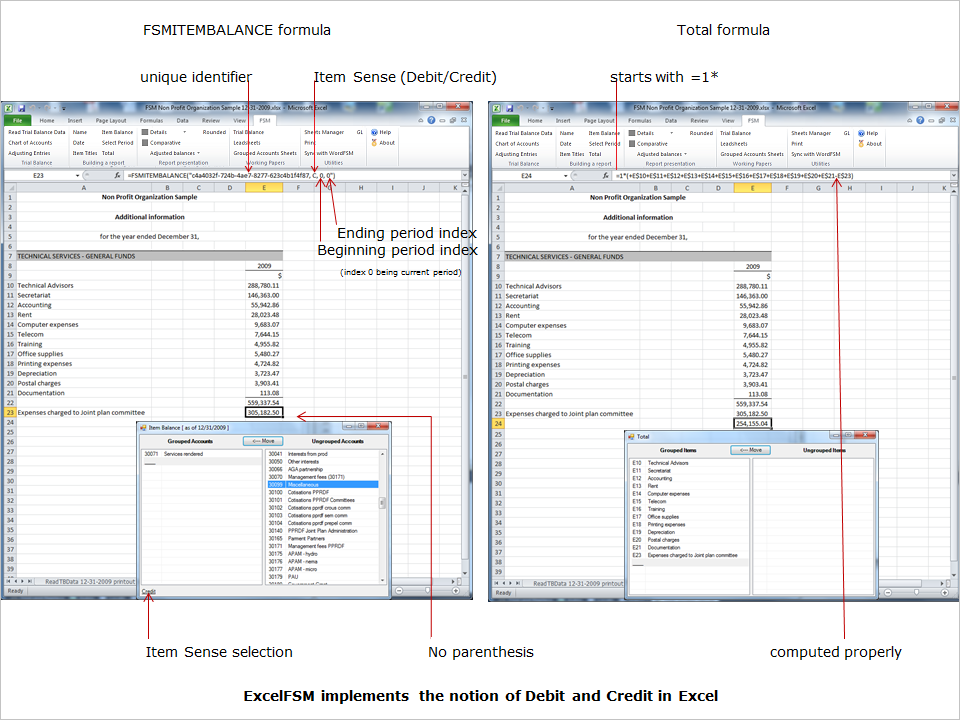Screen dimensions: 960x720
Task: Toggle Credit item sense in Item Balance dialog
Action: pyautogui.click(x=149, y=591)
